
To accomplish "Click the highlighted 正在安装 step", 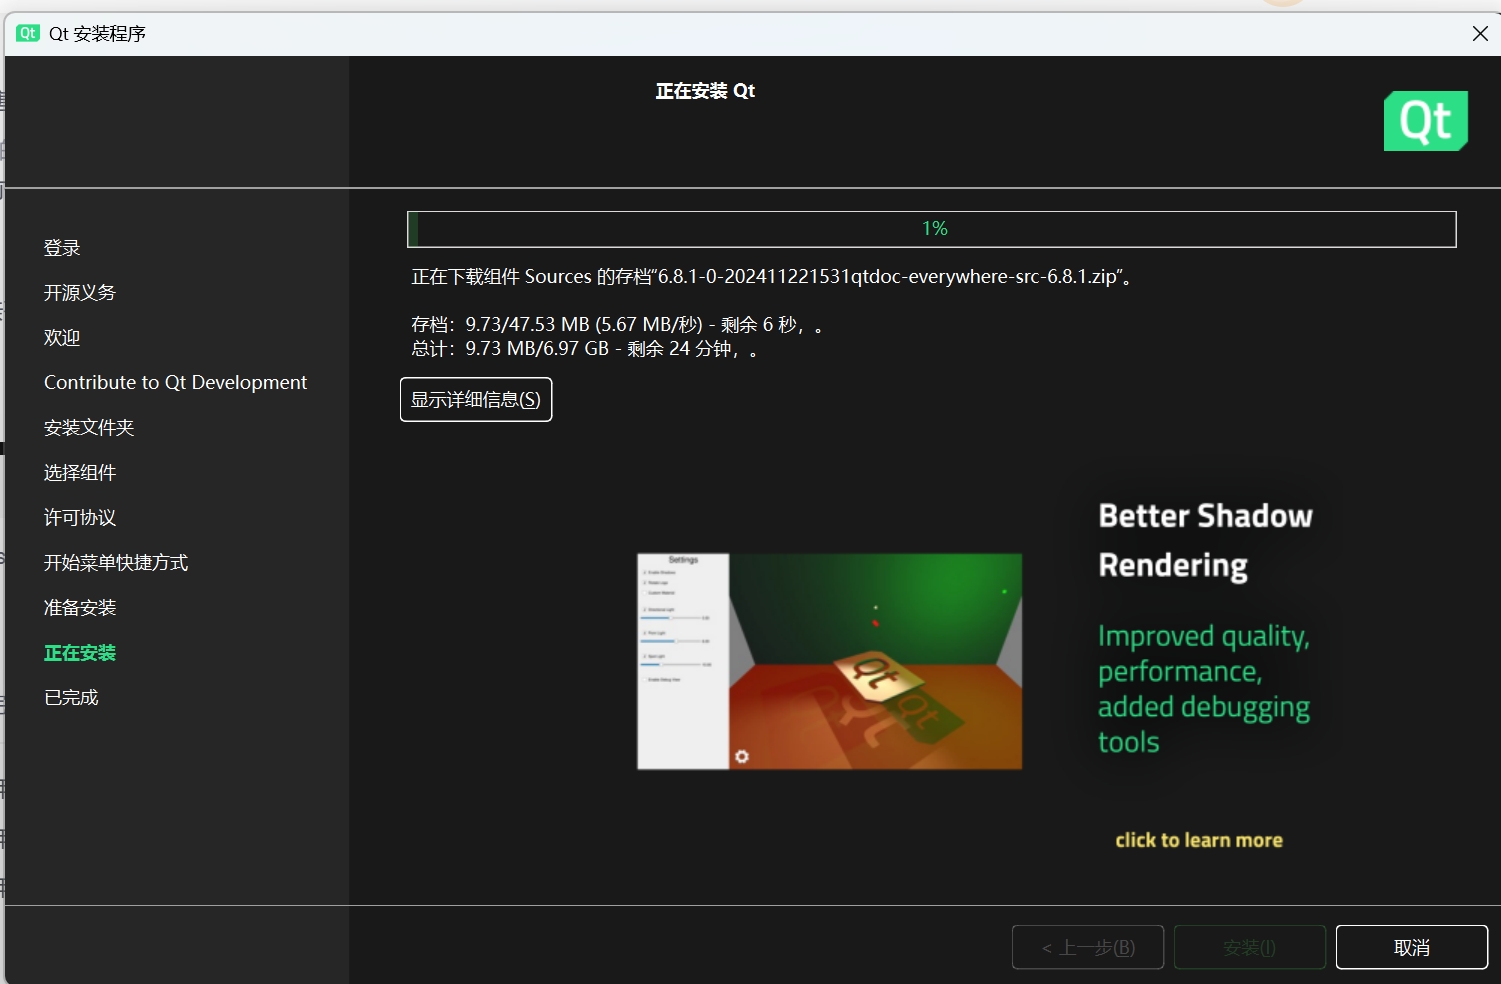I will (80, 653).
